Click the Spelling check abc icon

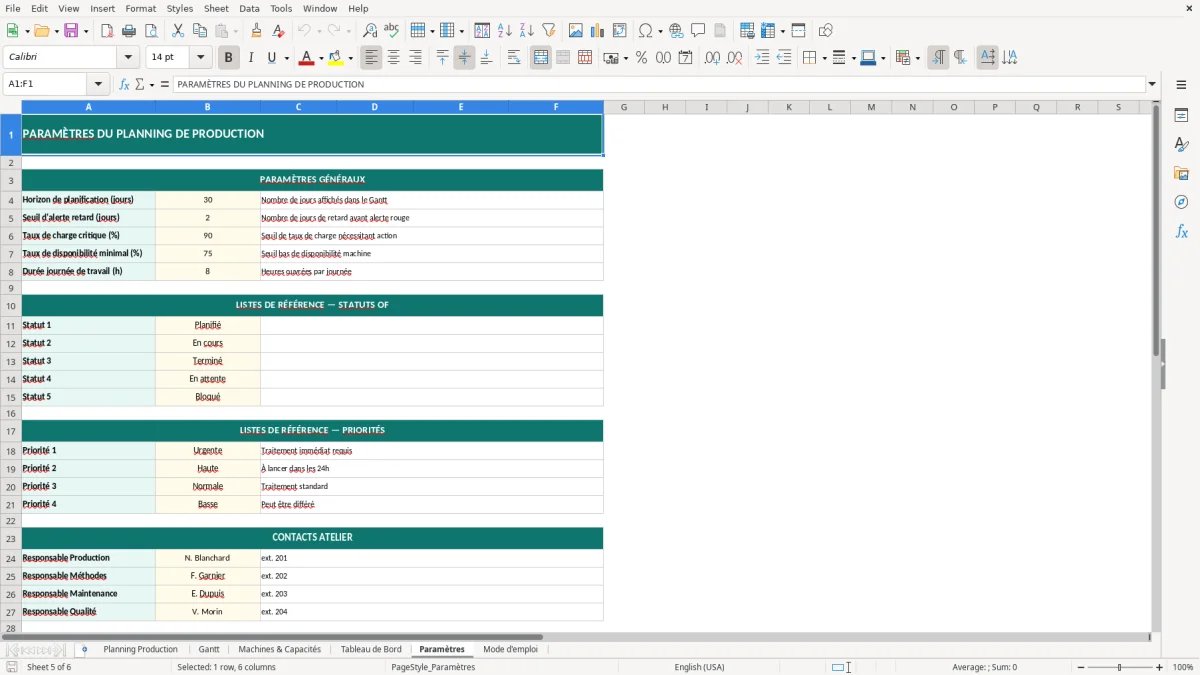click(x=391, y=31)
